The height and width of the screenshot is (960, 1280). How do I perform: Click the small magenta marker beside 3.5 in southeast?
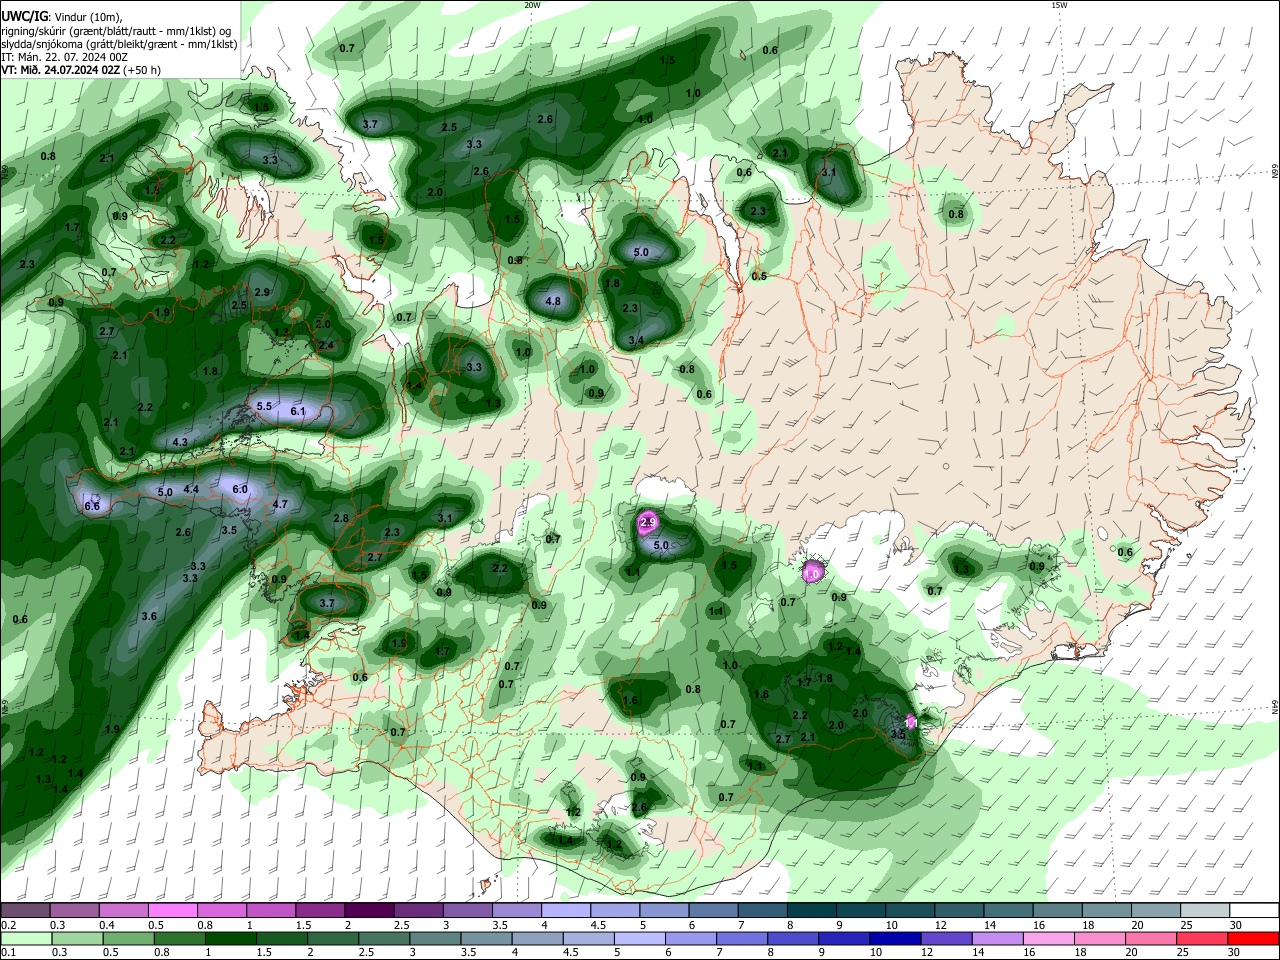(x=910, y=721)
